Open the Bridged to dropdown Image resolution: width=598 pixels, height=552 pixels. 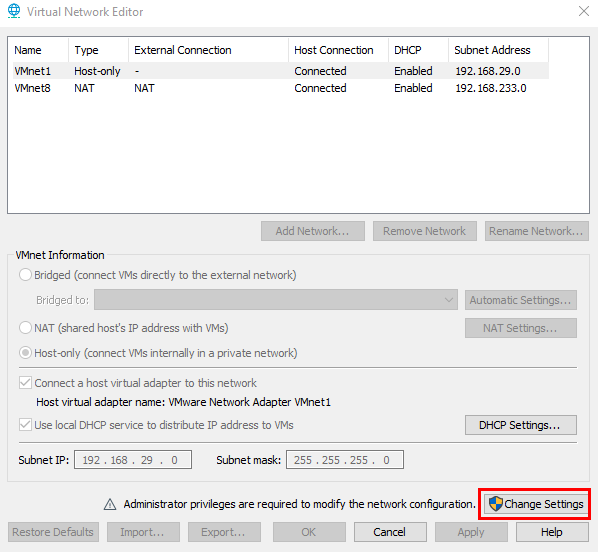pyautogui.click(x=276, y=300)
